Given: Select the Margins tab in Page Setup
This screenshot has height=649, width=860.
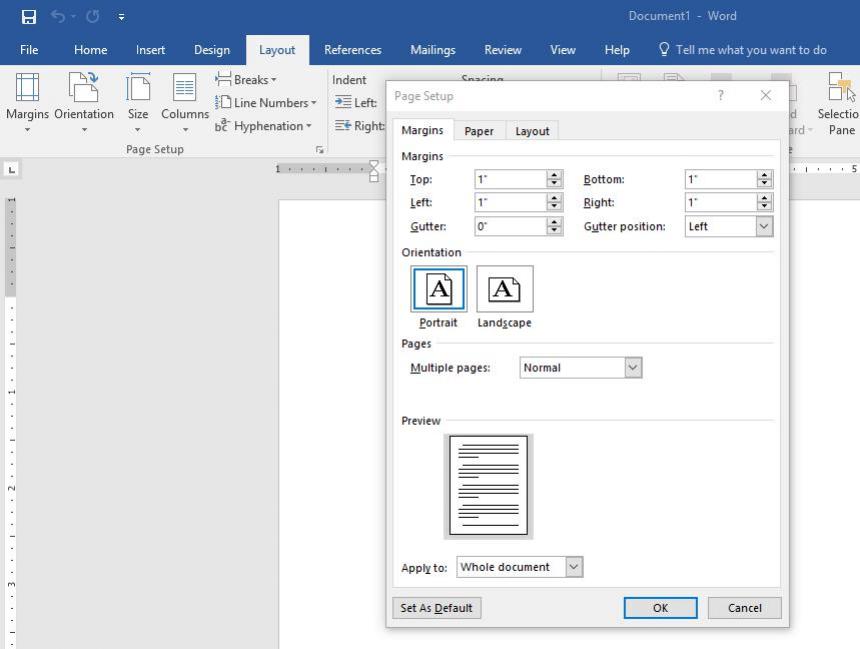Looking at the screenshot, I should click(422, 131).
